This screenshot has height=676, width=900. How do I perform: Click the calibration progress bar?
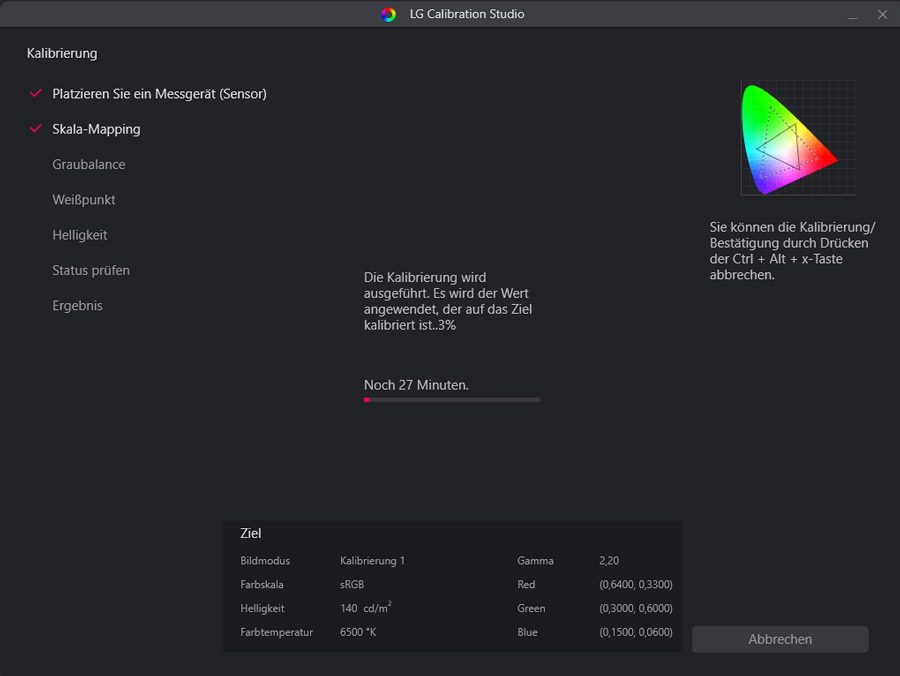pyautogui.click(x=452, y=400)
